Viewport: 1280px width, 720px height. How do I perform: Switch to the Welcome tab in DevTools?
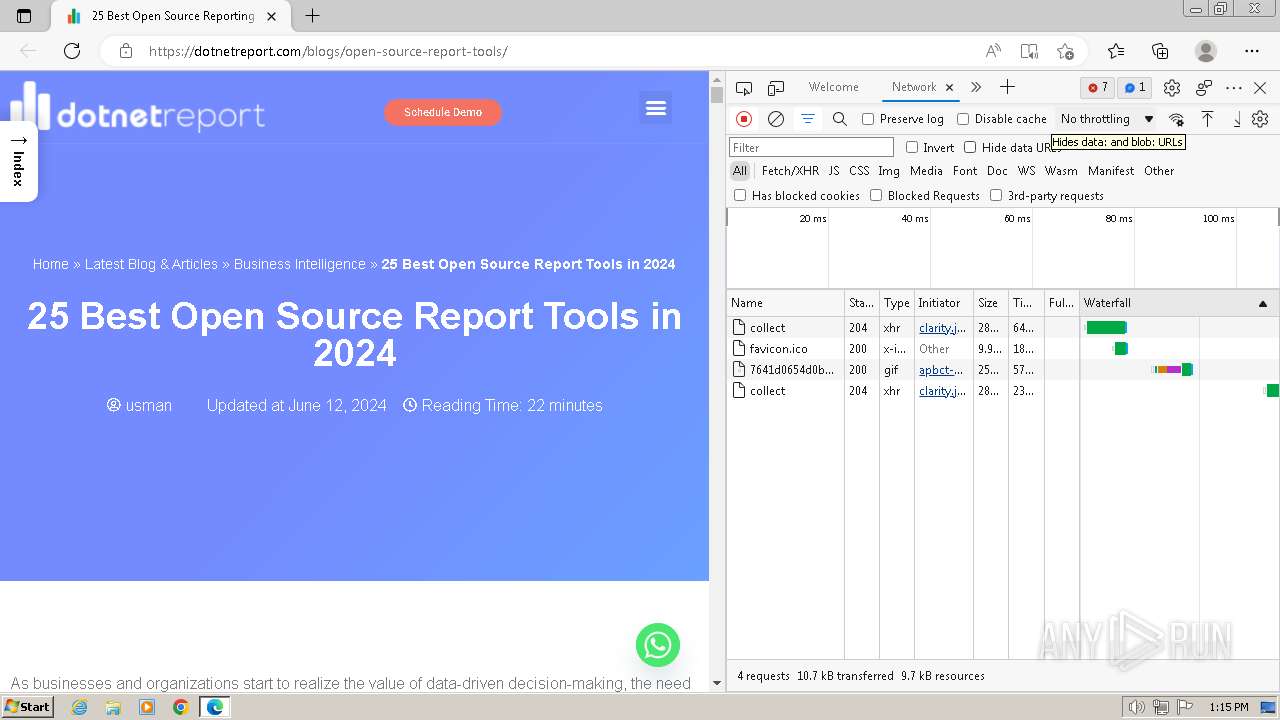tap(833, 87)
